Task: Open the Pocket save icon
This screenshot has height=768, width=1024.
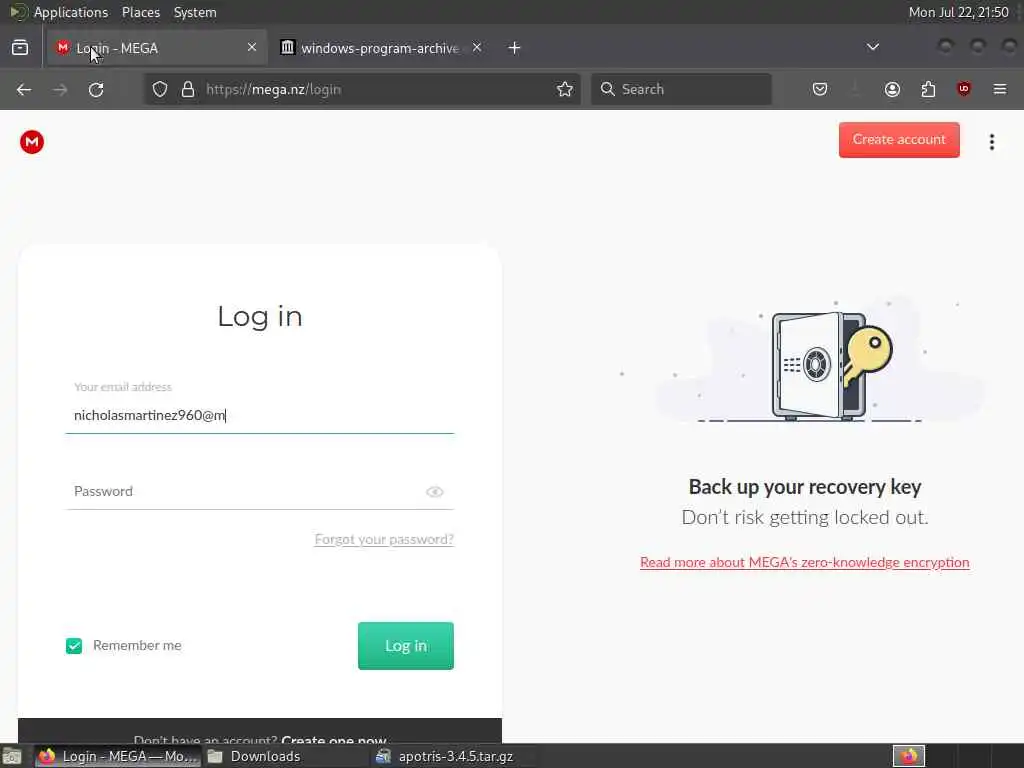Action: tap(820, 89)
